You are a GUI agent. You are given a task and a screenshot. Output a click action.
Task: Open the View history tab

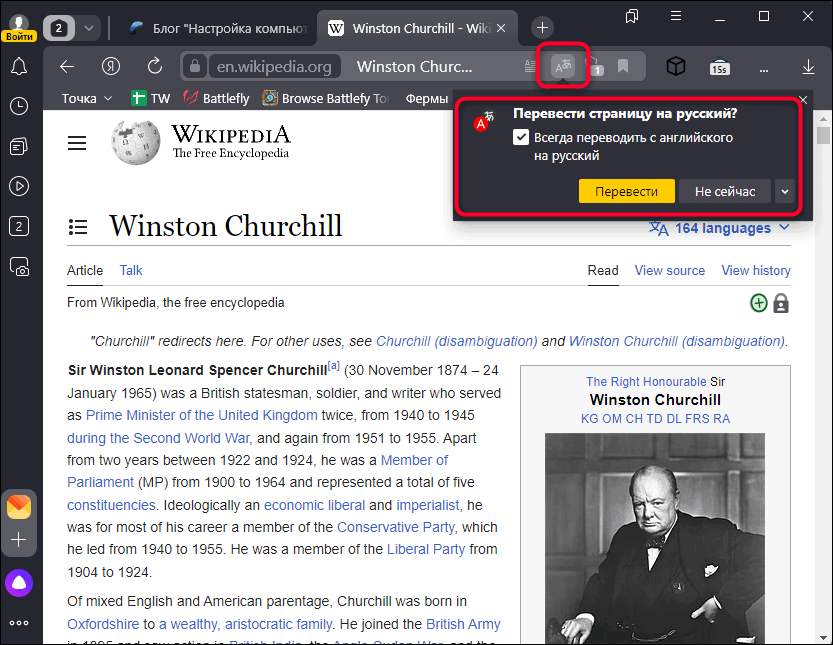click(756, 270)
